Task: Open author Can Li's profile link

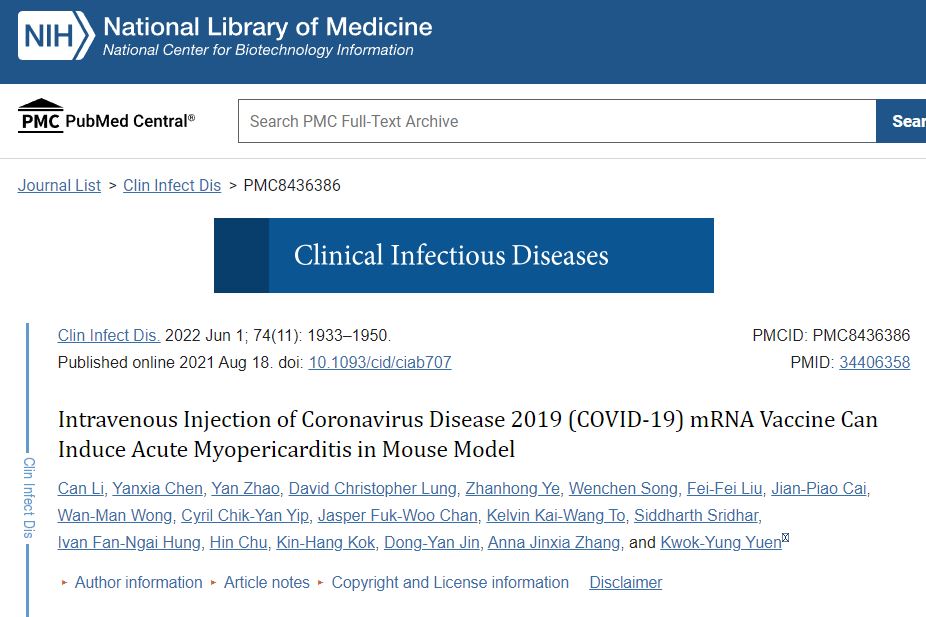Action: [x=80, y=488]
